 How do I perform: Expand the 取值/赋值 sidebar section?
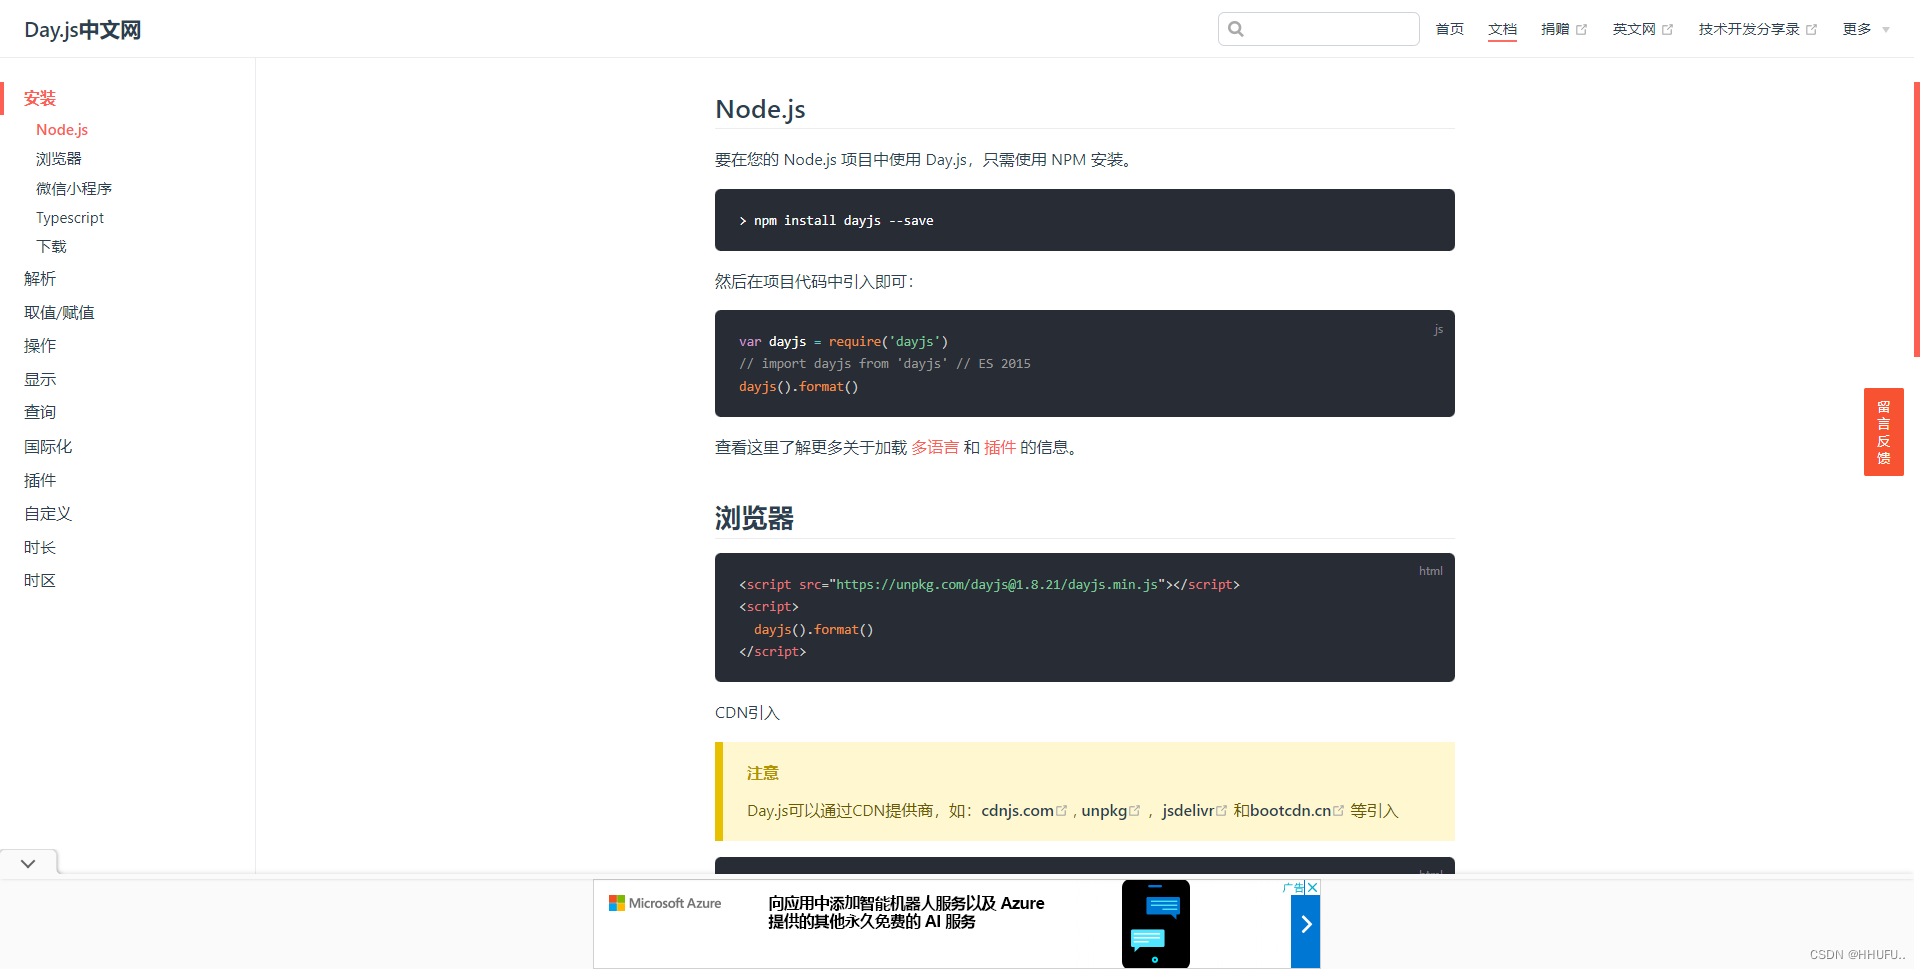pyautogui.click(x=59, y=312)
